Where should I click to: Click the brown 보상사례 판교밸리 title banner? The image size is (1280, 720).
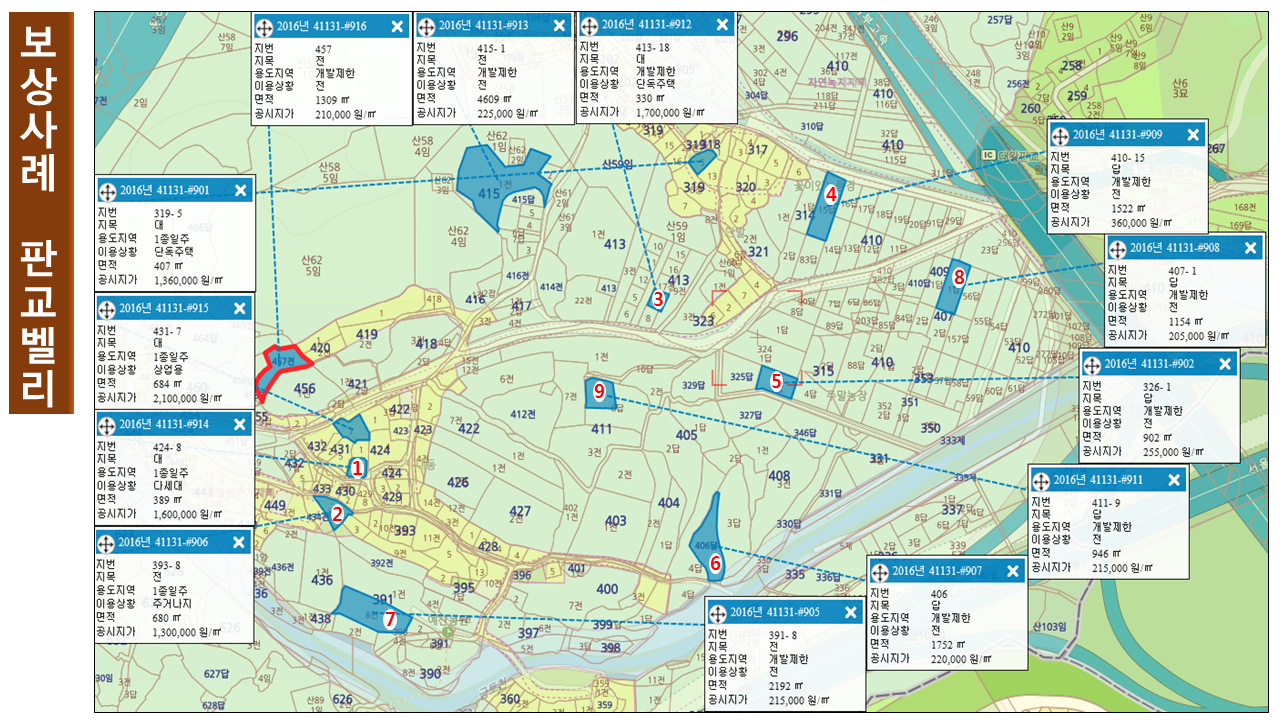click(41, 212)
